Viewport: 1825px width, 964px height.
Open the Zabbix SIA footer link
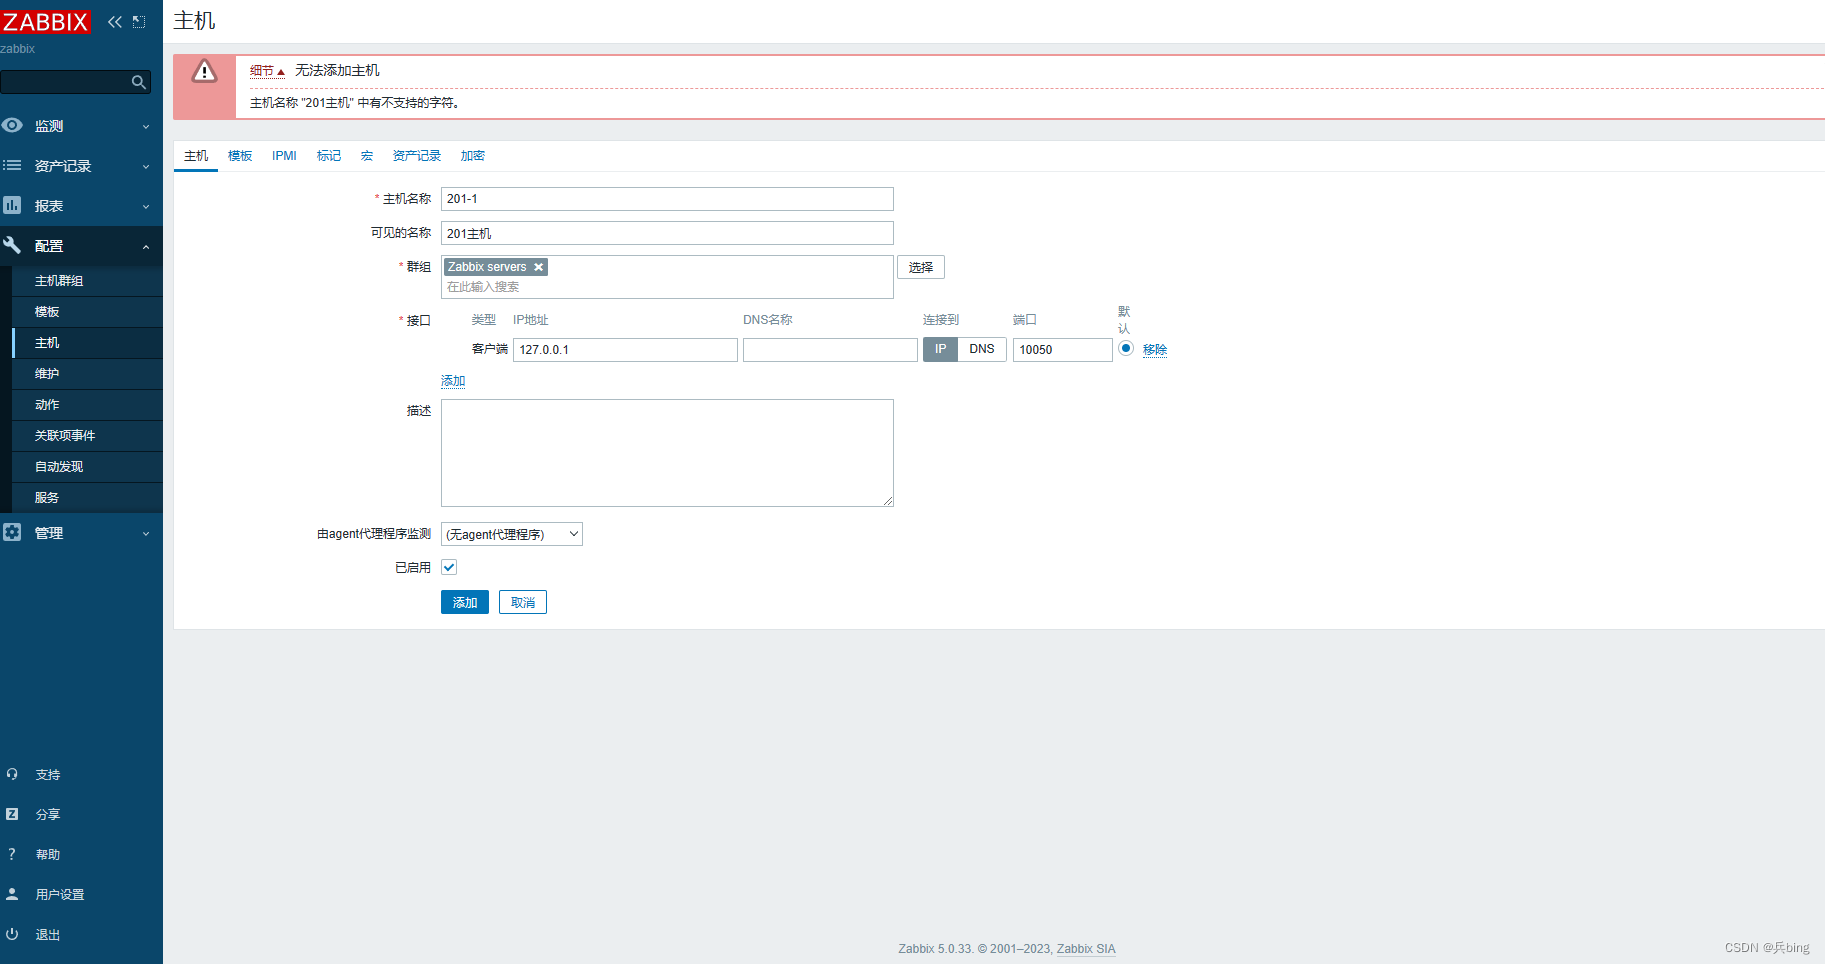pyautogui.click(x=1086, y=949)
